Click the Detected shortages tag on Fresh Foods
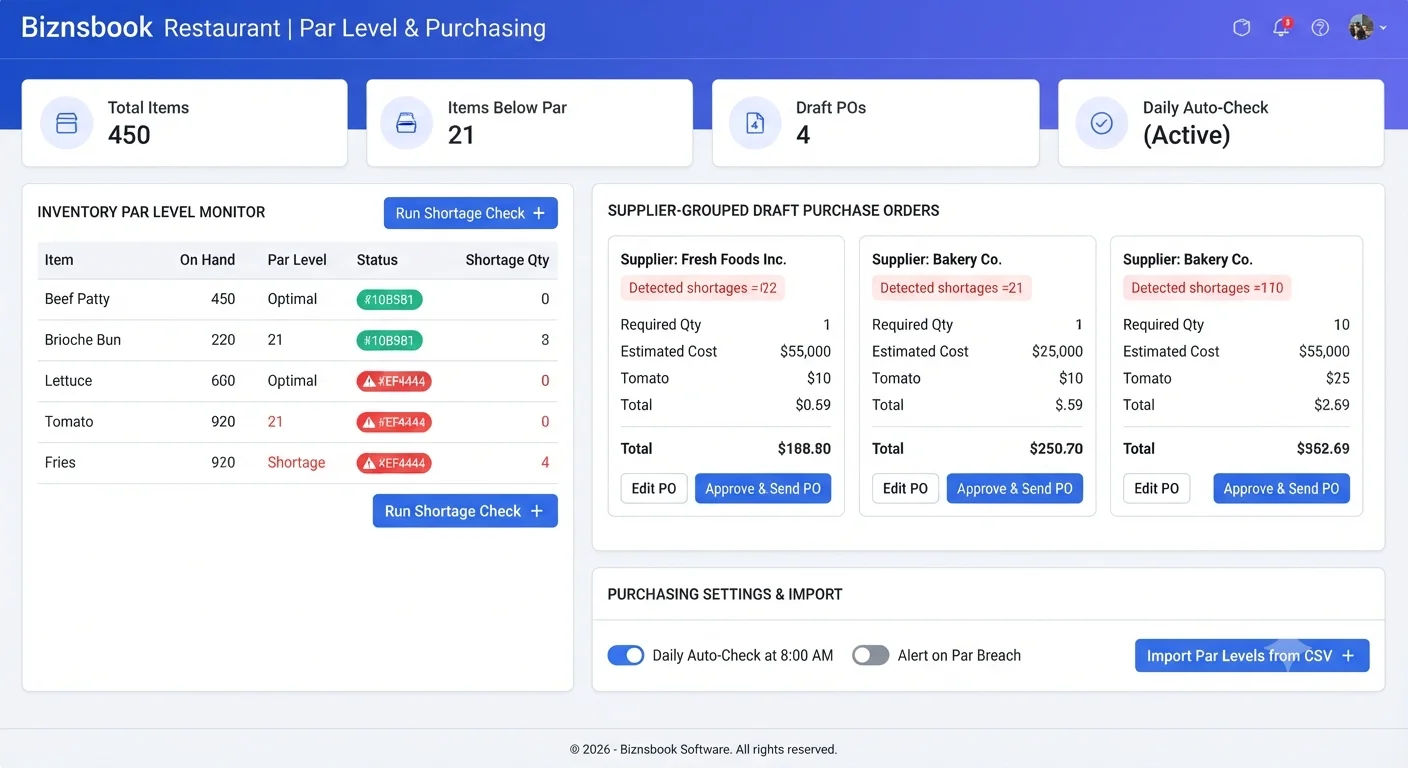Viewport: 1408px width, 768px height. click(x=702, y=288)
